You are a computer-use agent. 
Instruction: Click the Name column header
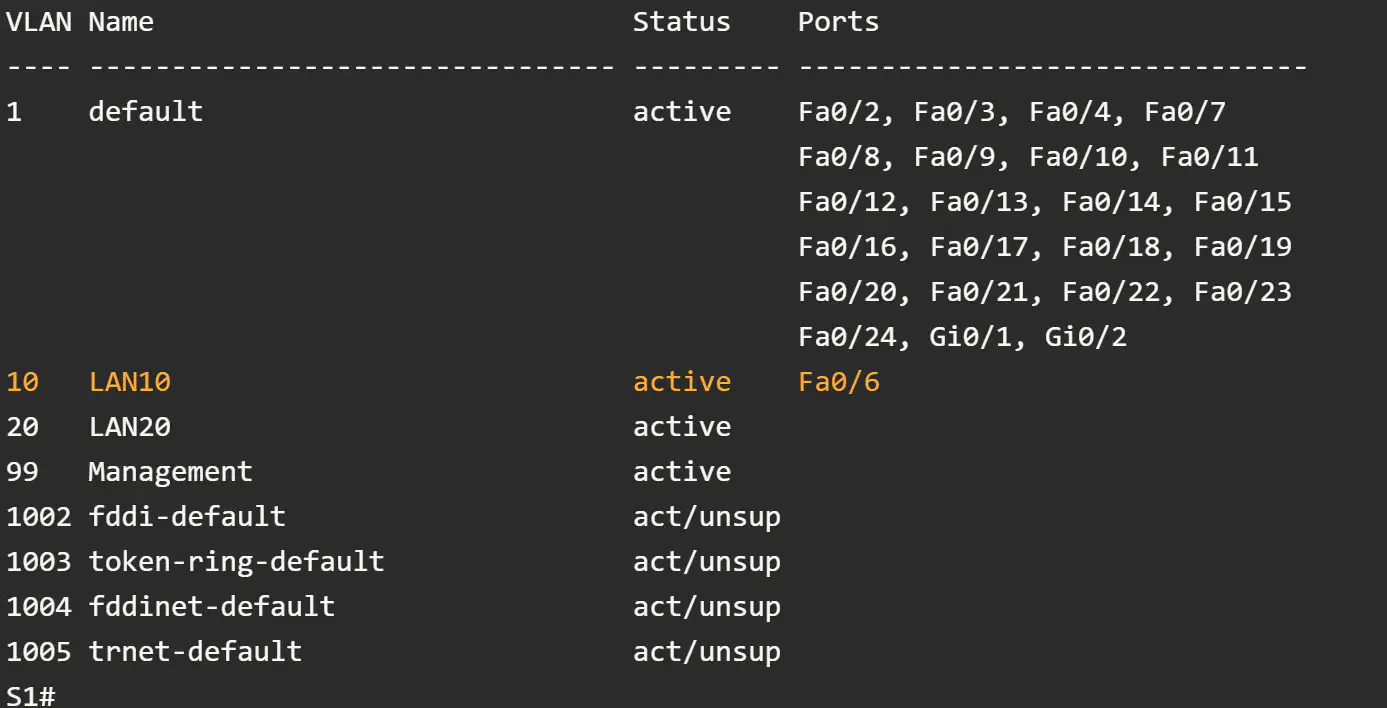point(121,22)
